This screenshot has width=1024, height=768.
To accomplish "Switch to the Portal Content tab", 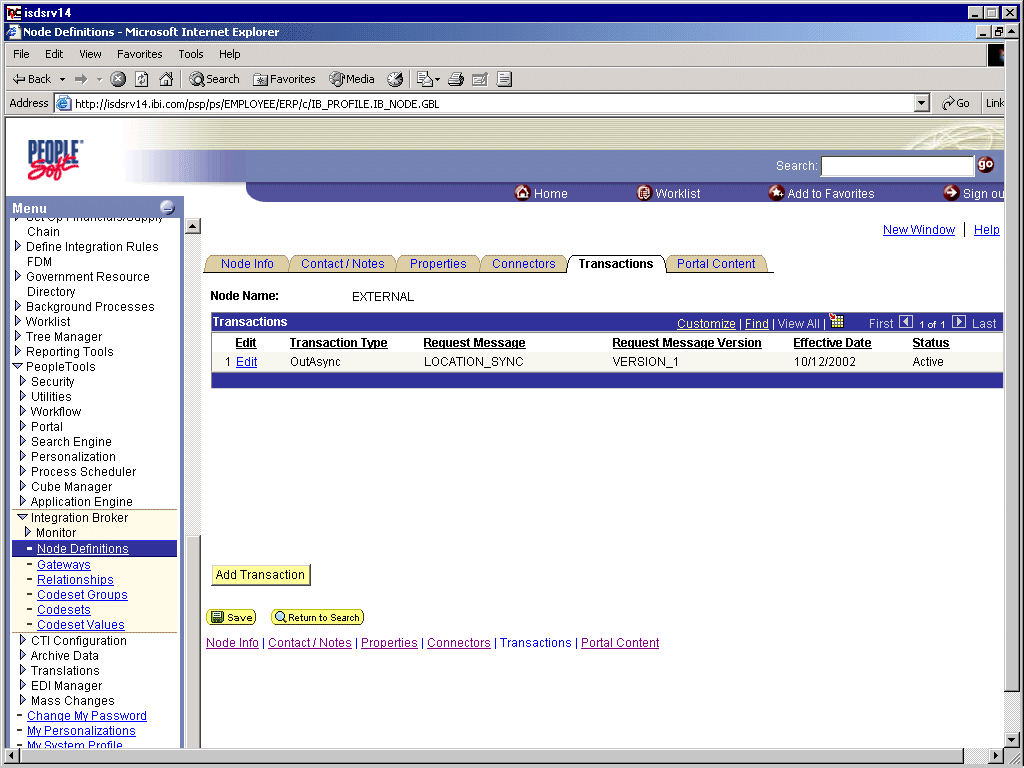I will point(716,264).
